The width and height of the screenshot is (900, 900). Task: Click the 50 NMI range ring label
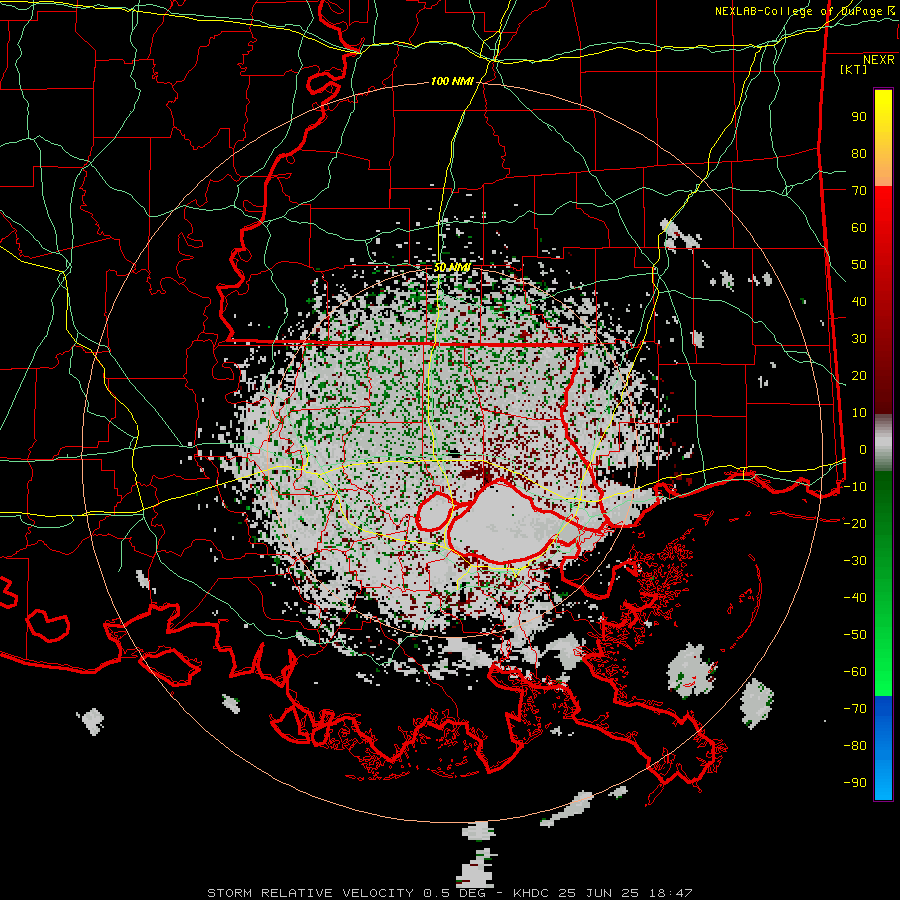pyautogui.click(x=452, y=267)
